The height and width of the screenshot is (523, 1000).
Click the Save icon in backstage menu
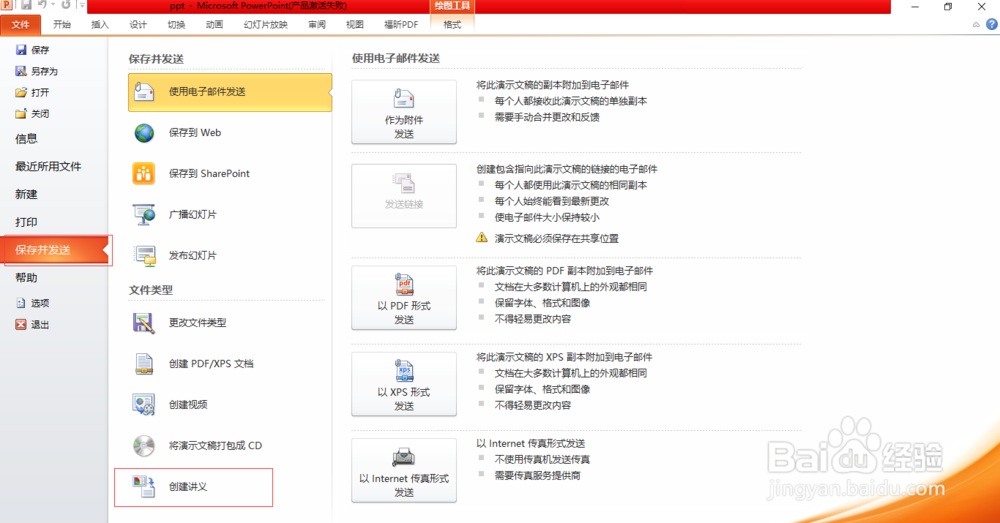[x=21, y=50]
